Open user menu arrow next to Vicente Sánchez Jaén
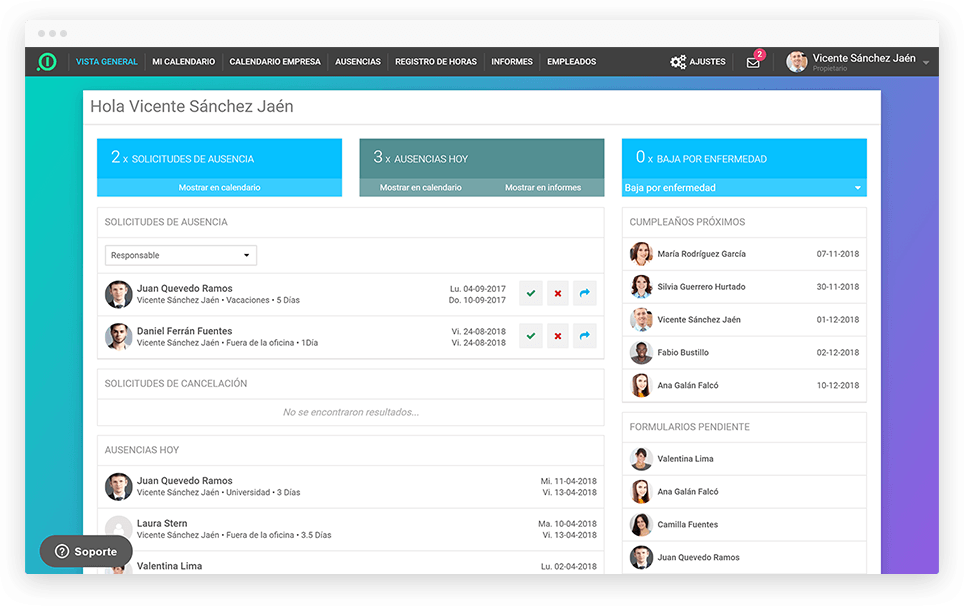This screenshot has width=964, height=606. click(x=926, y=63)
